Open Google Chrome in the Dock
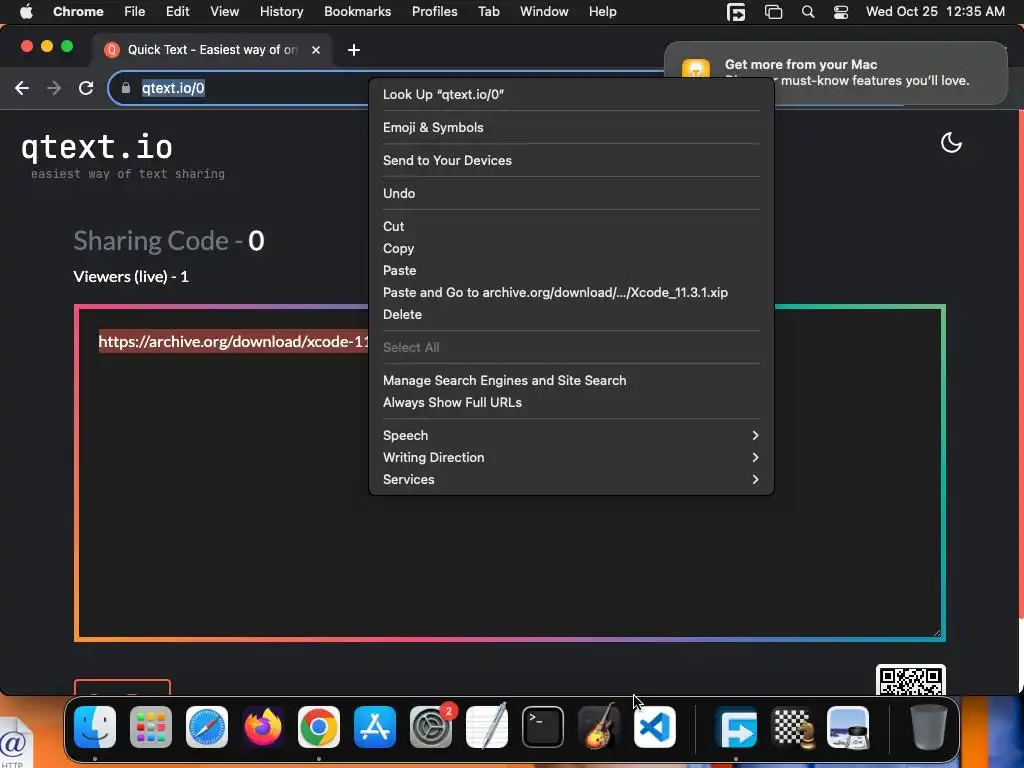 coord(319,727)
